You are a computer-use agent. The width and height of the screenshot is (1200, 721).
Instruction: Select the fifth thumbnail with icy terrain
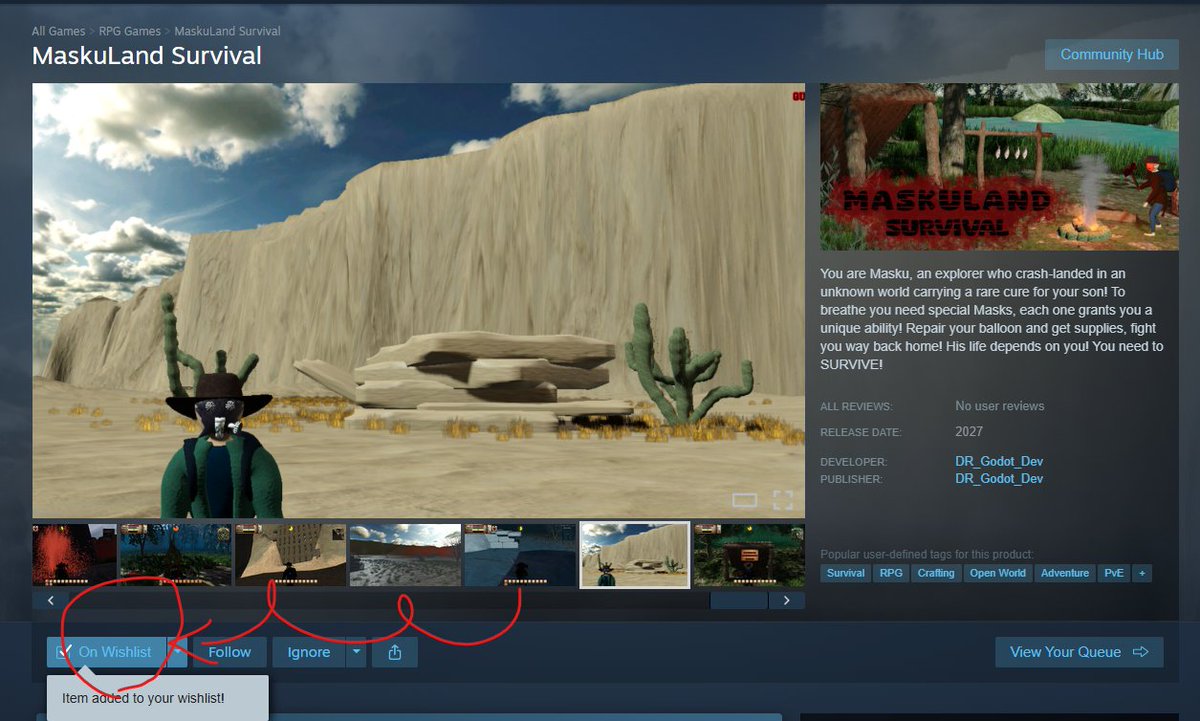520,555
